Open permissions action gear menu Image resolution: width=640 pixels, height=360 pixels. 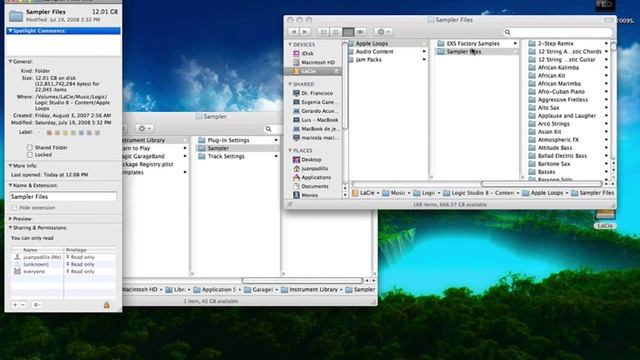click(36, 305)
